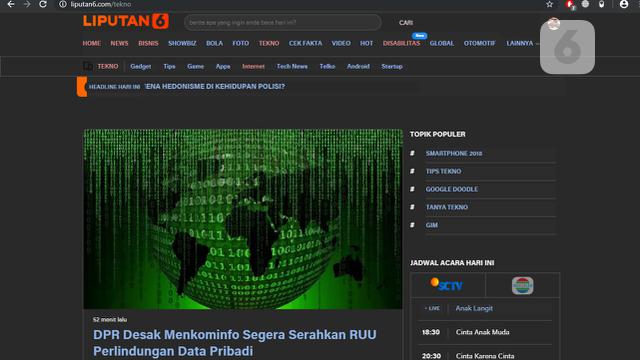Open the BISNIS menu item
Screen dimensions: 640x360
[148, 43]
